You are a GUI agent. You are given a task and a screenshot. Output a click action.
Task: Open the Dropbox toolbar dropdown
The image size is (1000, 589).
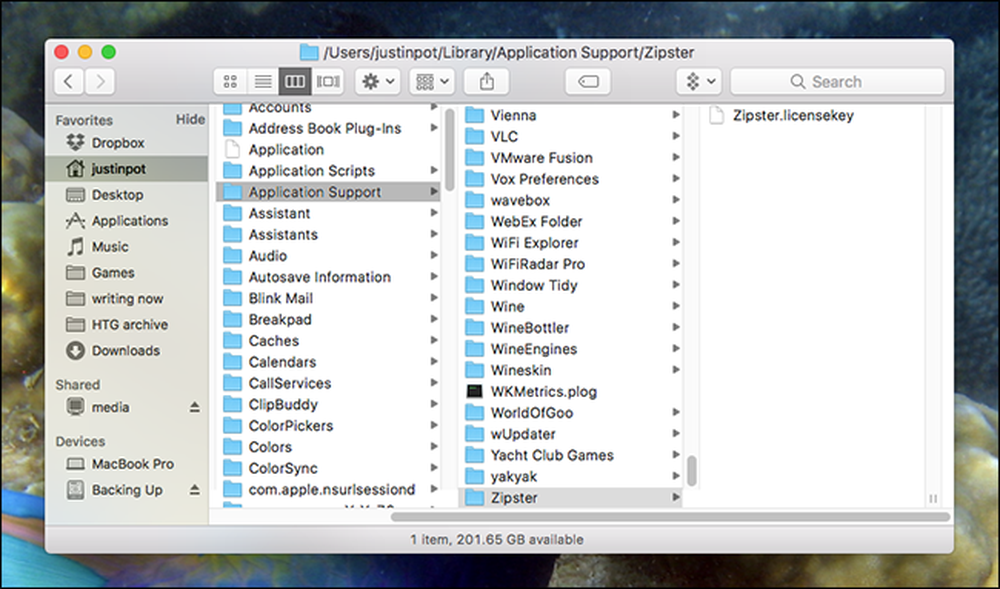(699, 82)
